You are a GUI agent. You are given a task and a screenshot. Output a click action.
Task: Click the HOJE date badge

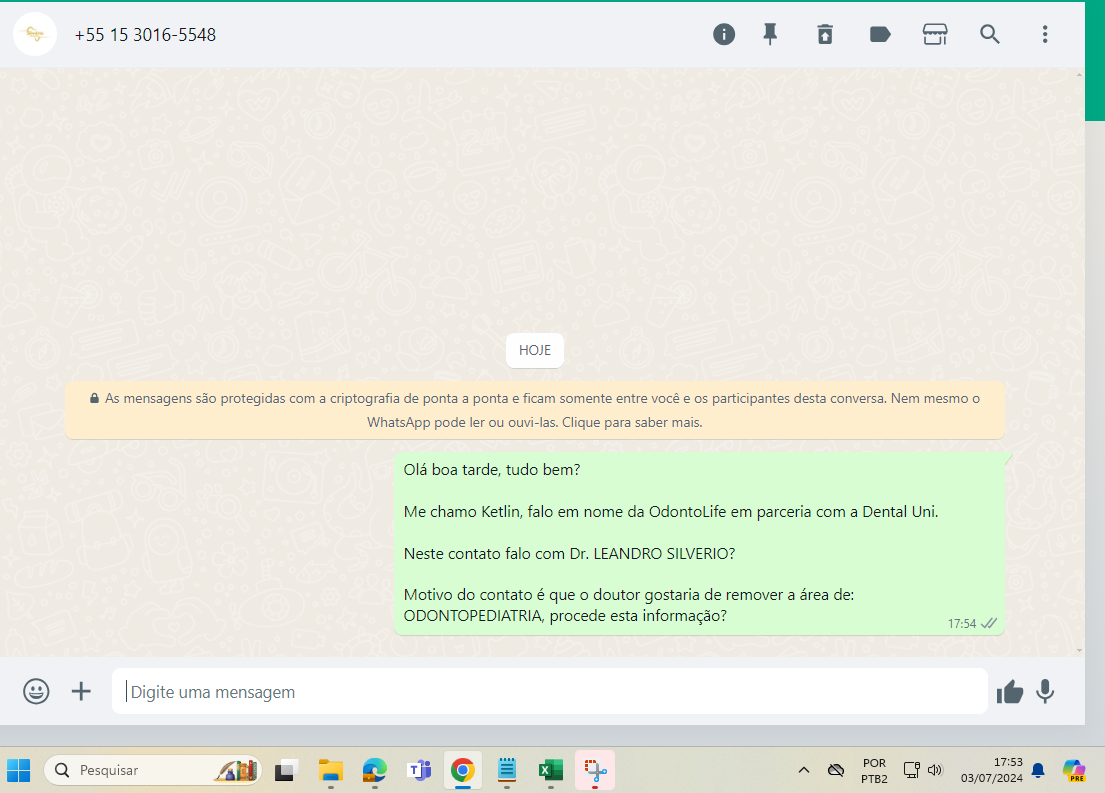535,350
